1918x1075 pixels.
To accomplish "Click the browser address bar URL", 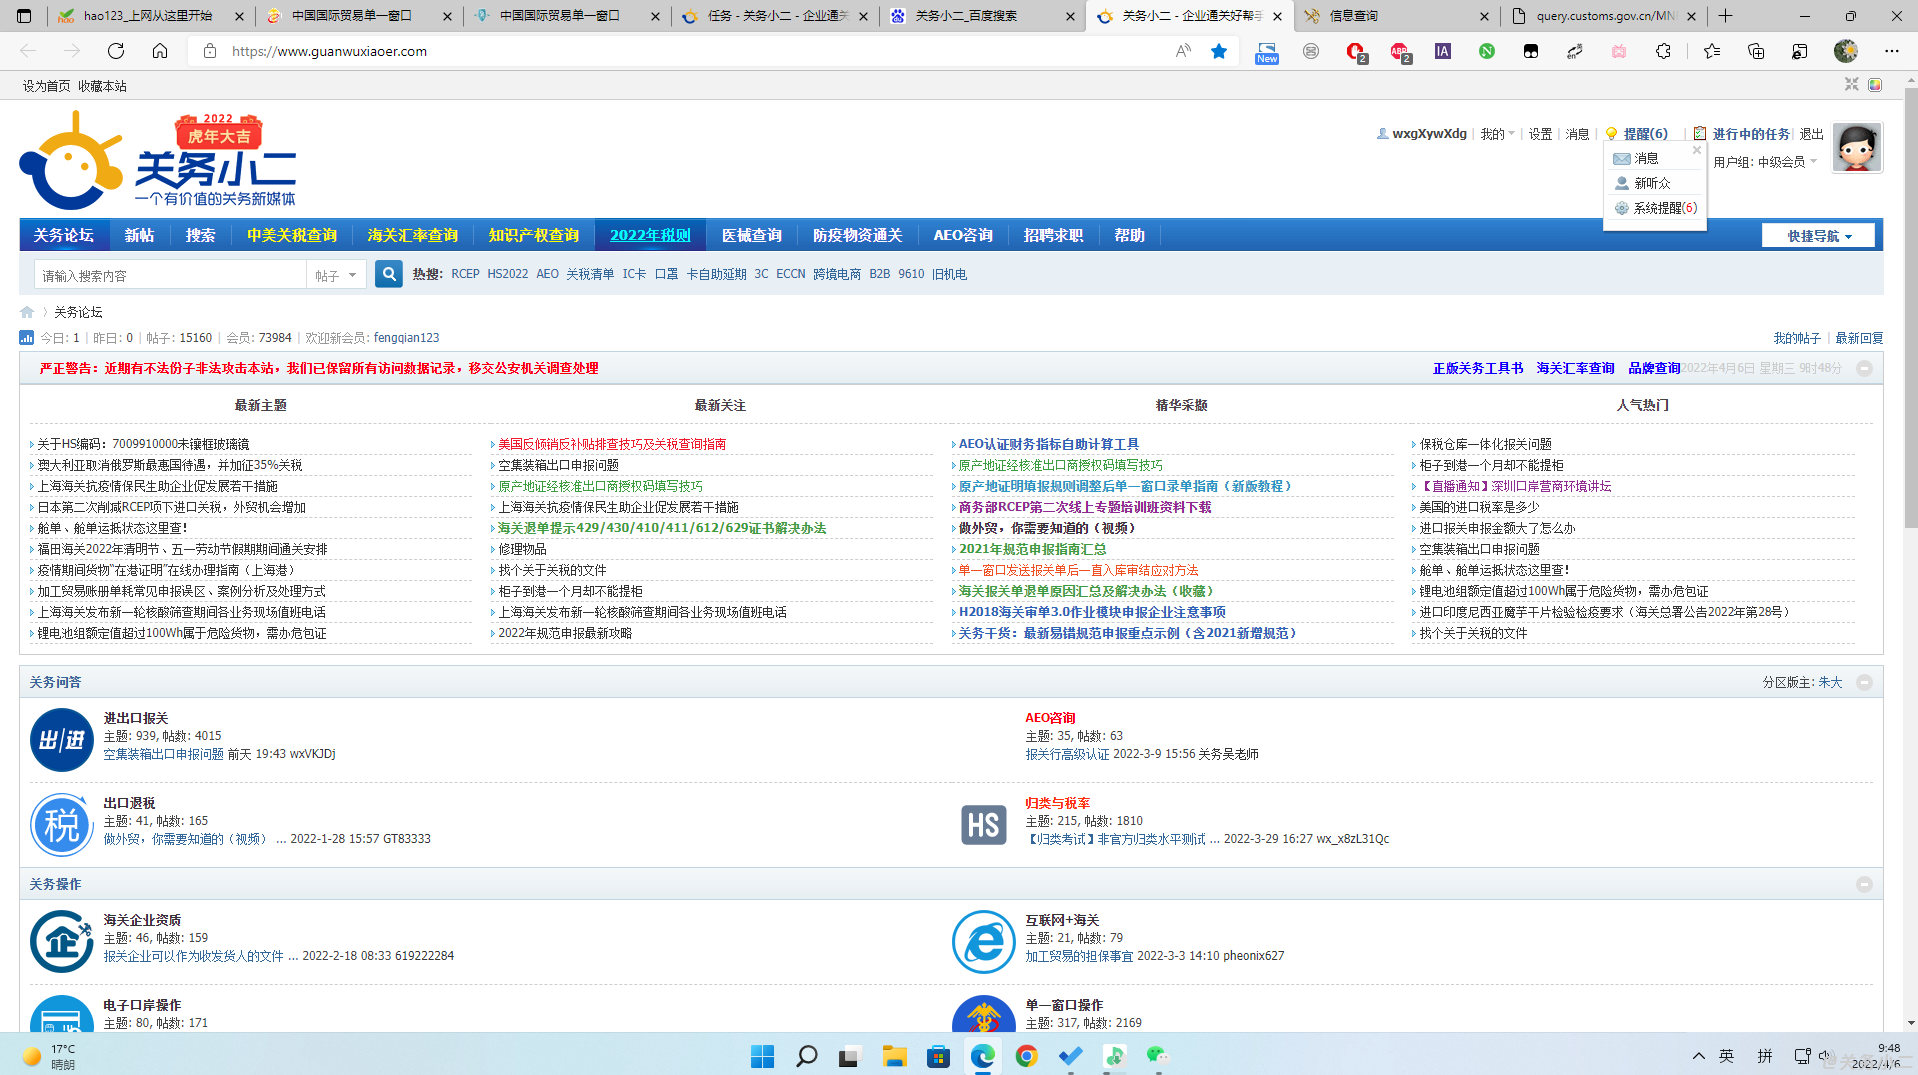I will (329, 51).
